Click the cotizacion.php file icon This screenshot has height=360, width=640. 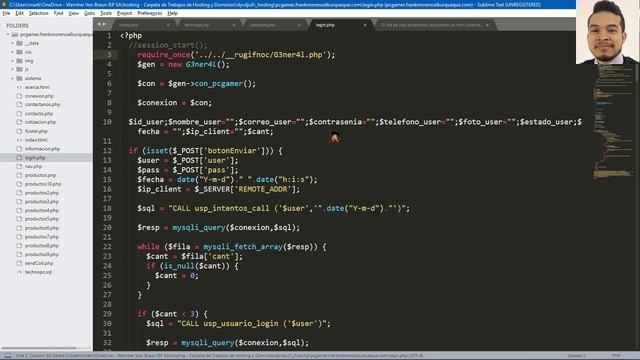pos(19,122)
